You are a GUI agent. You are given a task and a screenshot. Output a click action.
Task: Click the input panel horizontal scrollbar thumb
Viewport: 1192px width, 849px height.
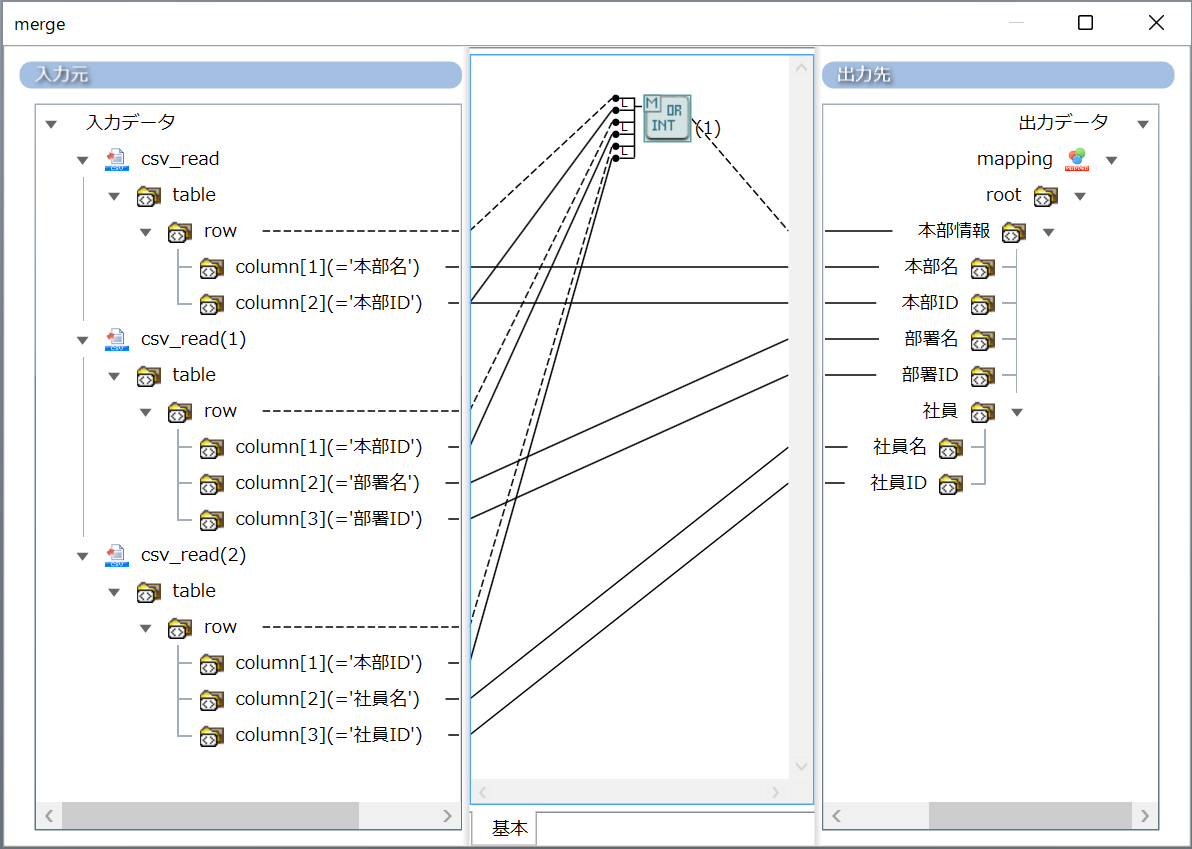[x=211, y=816]
